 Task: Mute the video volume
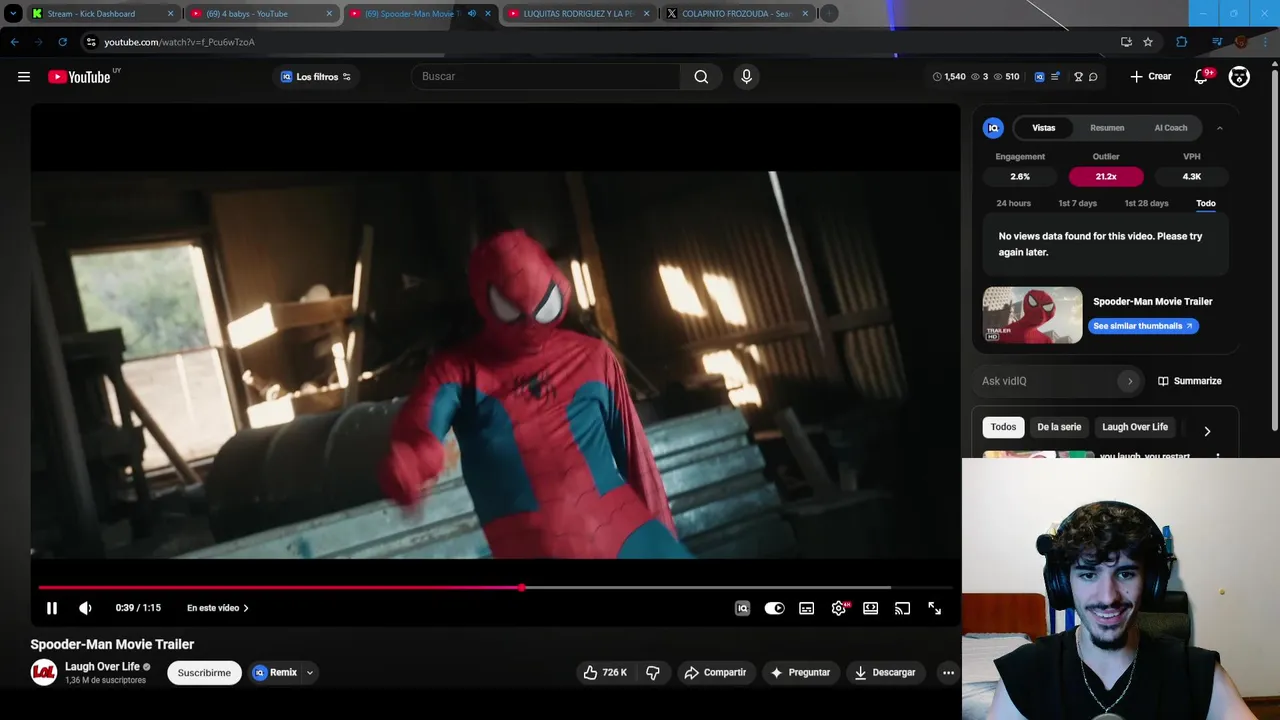point(86,608)
